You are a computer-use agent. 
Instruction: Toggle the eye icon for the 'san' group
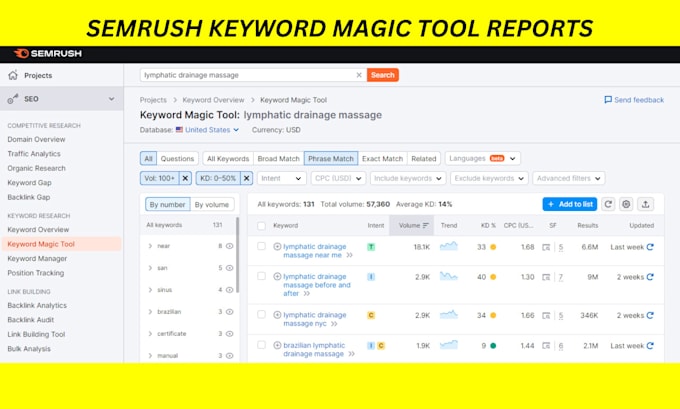[x=229, y=268]
